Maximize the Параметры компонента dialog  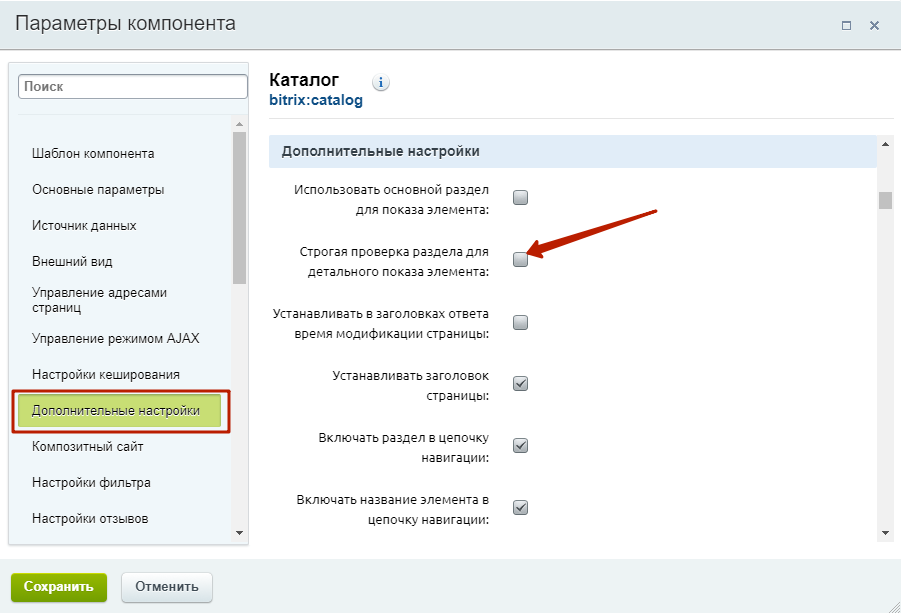click(x=846, y=26)
